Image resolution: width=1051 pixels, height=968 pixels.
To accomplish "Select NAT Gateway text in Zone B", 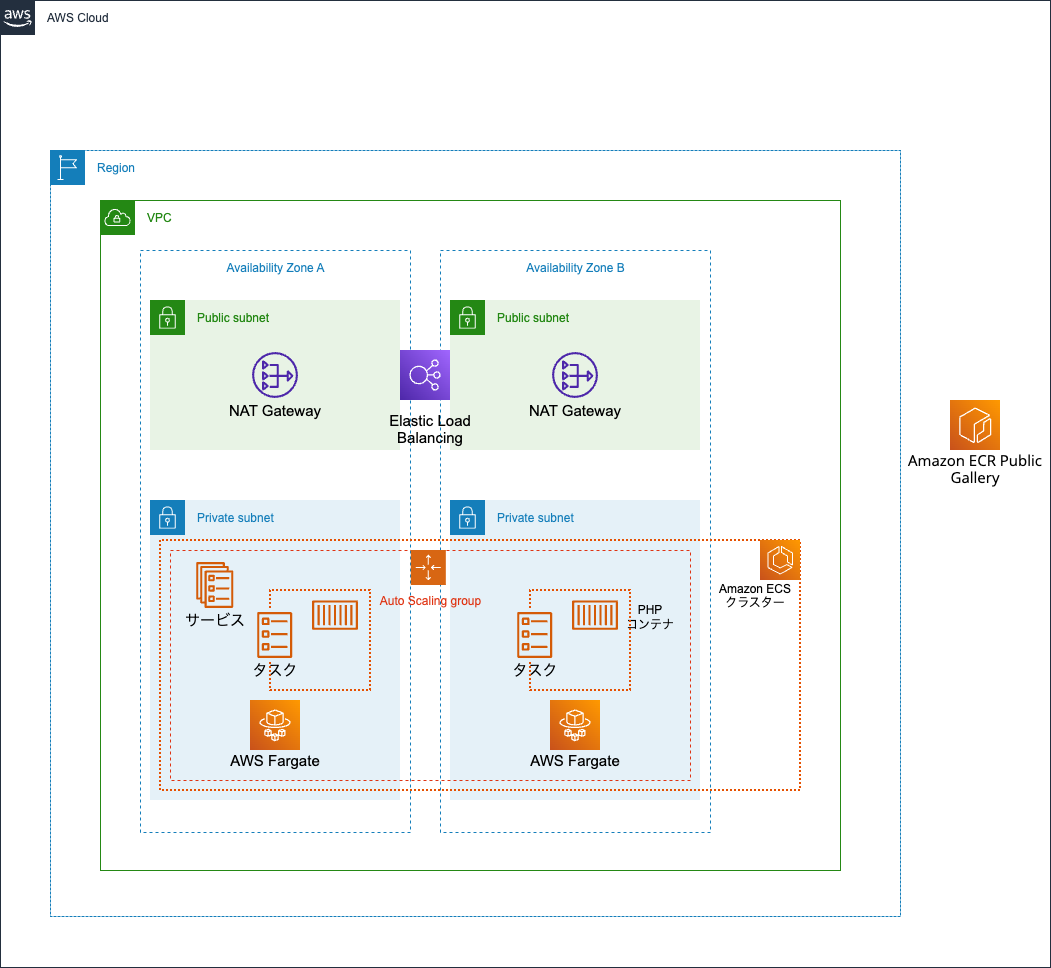I will (574, 411).
